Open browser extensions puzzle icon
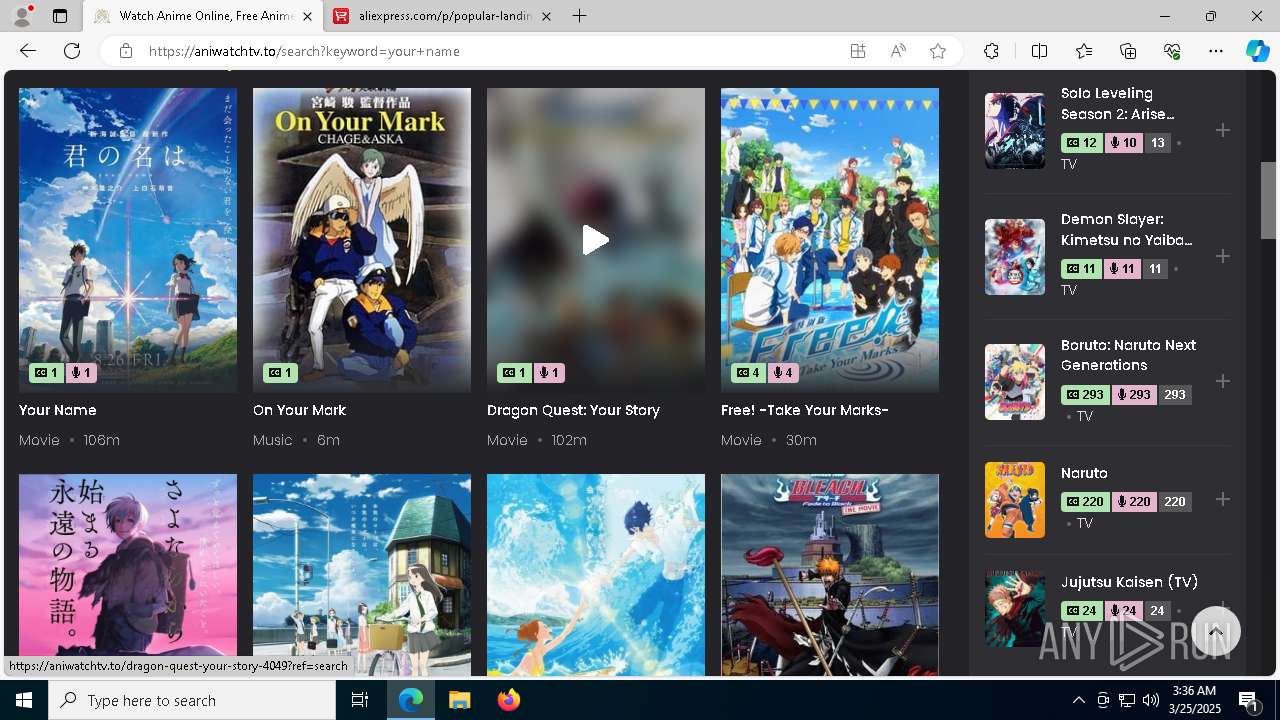This screenshot has width=1280, height=720. [991, 51]
